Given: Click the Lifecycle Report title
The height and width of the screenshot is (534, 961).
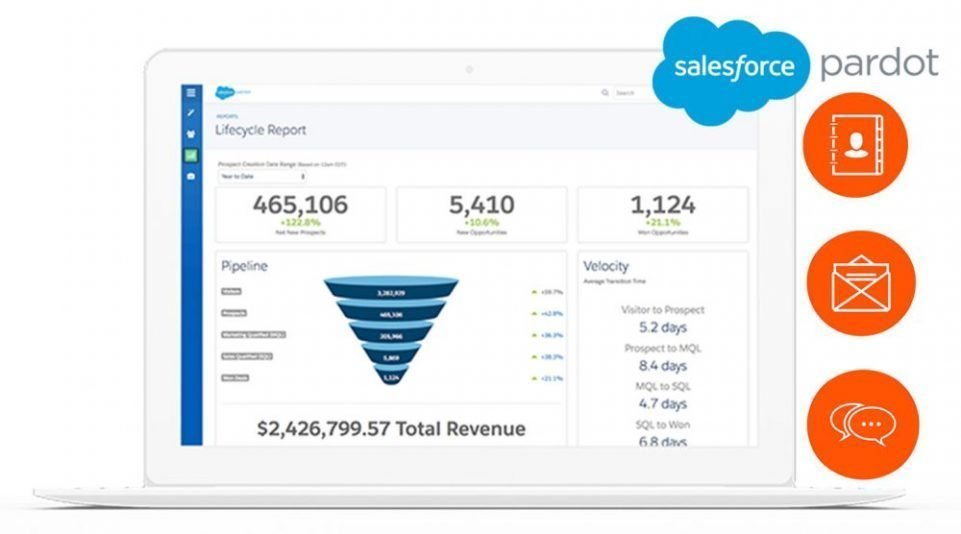Looking at the screenshot, I should pyautogui.click(x=260, y=130).
